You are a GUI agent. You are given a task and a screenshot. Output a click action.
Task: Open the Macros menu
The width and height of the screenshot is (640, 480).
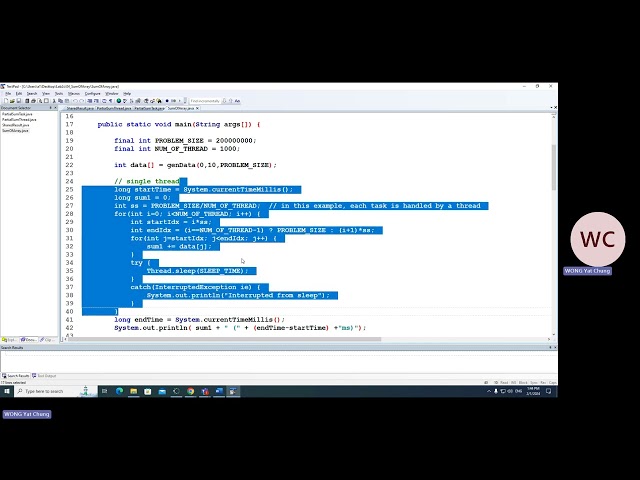[74, 93]
